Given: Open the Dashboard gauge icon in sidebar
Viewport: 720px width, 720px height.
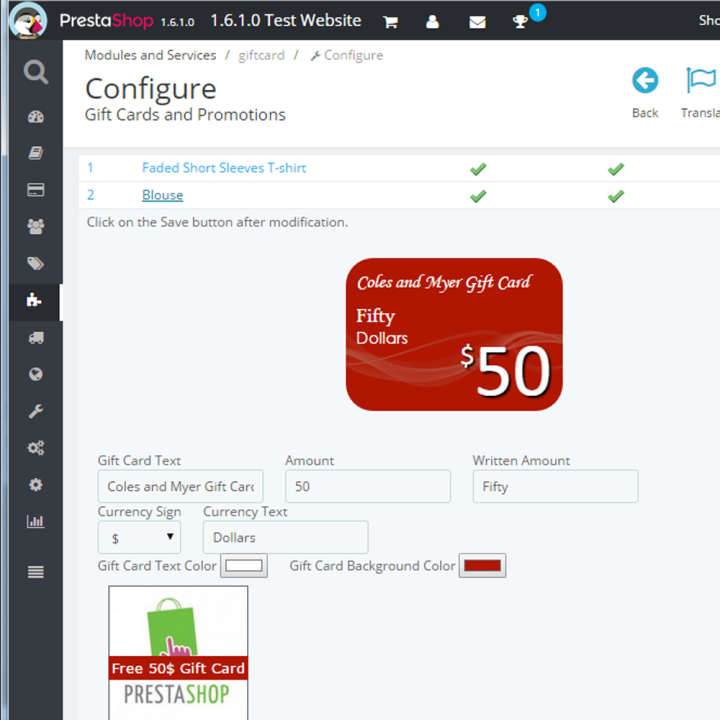Looking at the screenshot, I should pyautogui.click(x=36, y=117).
